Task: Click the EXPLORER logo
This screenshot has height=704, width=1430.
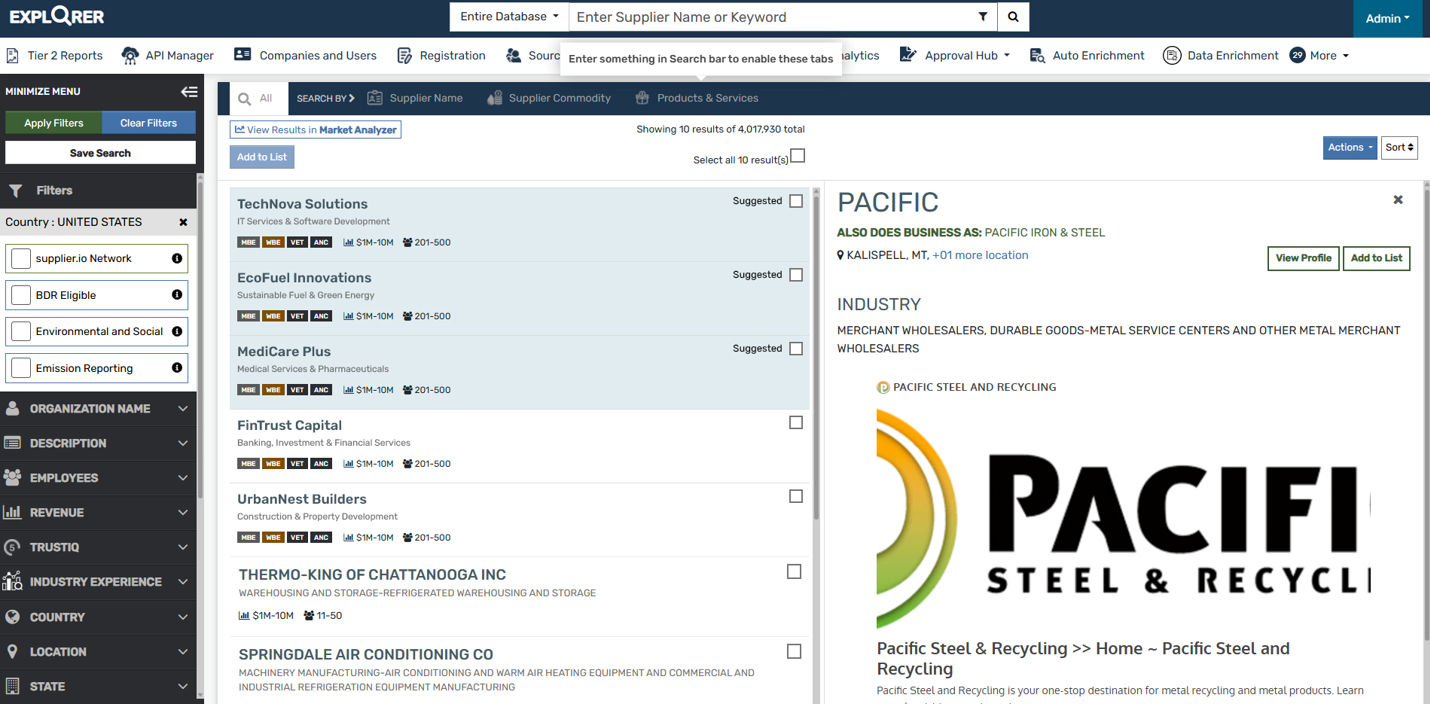Action: [x=57, y=17]
